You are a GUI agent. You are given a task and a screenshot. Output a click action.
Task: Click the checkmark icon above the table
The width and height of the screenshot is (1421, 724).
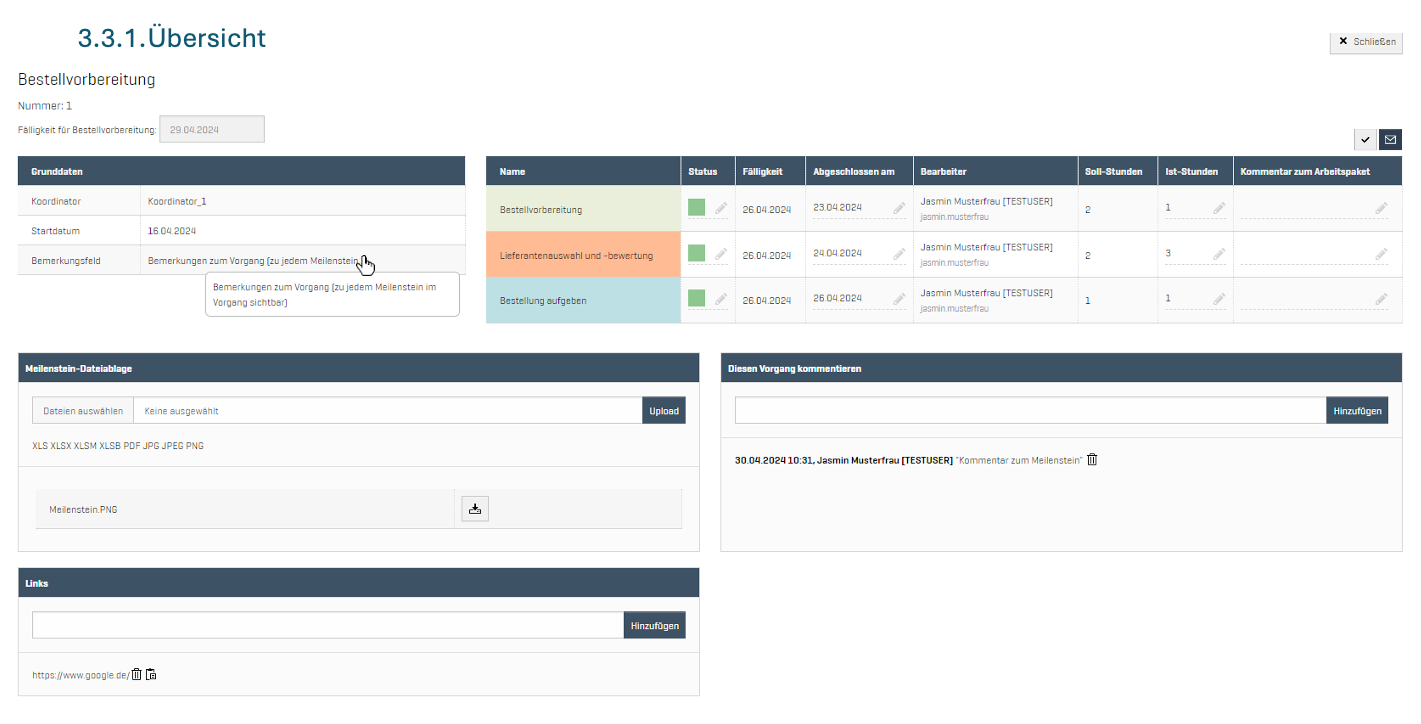(x=1365, y=139)
